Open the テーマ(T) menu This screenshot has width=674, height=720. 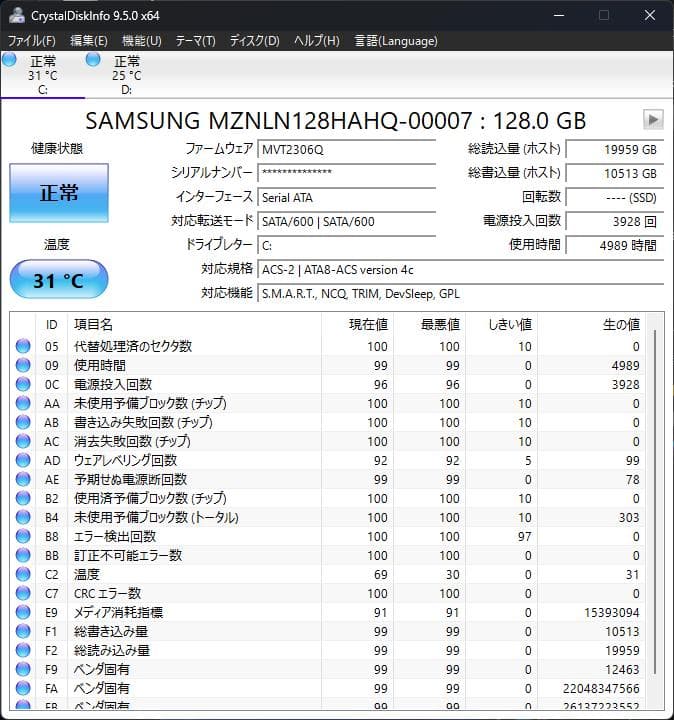[x=195, y=41]
